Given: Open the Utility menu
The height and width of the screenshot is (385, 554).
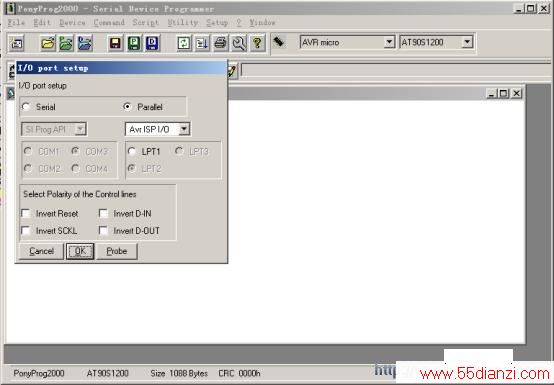Looking at the screenshot, I should 183,22.
